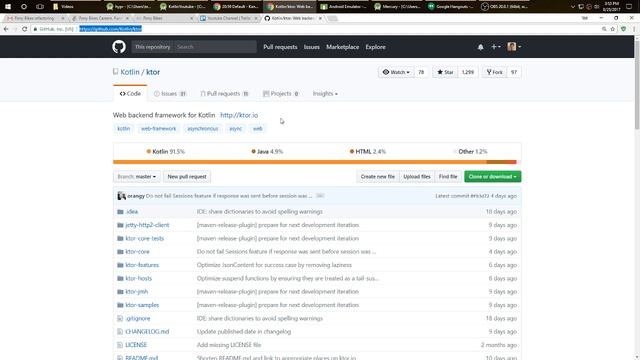The image size is (640, 360).
Task: Open the .gitignore file
Action: tap(138, 318)
